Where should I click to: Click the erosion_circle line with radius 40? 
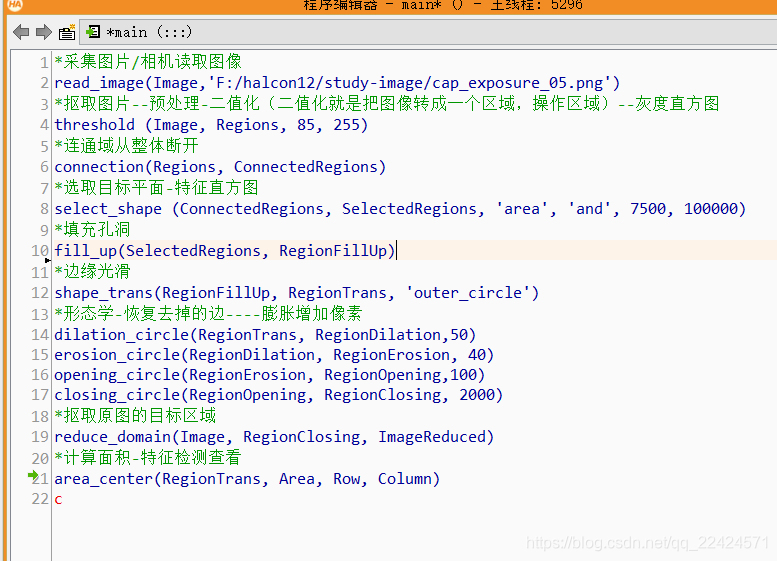(274, 355)
